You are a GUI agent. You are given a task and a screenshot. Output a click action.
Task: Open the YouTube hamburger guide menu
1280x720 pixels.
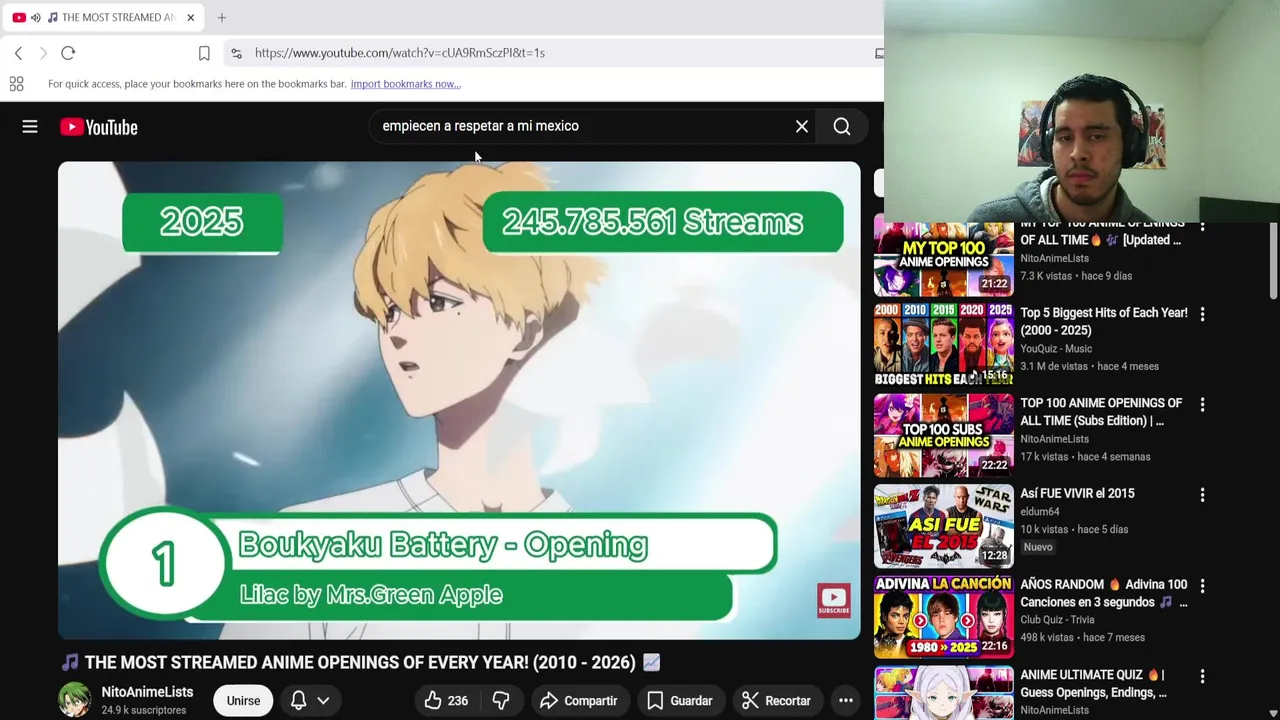[30, 127]
